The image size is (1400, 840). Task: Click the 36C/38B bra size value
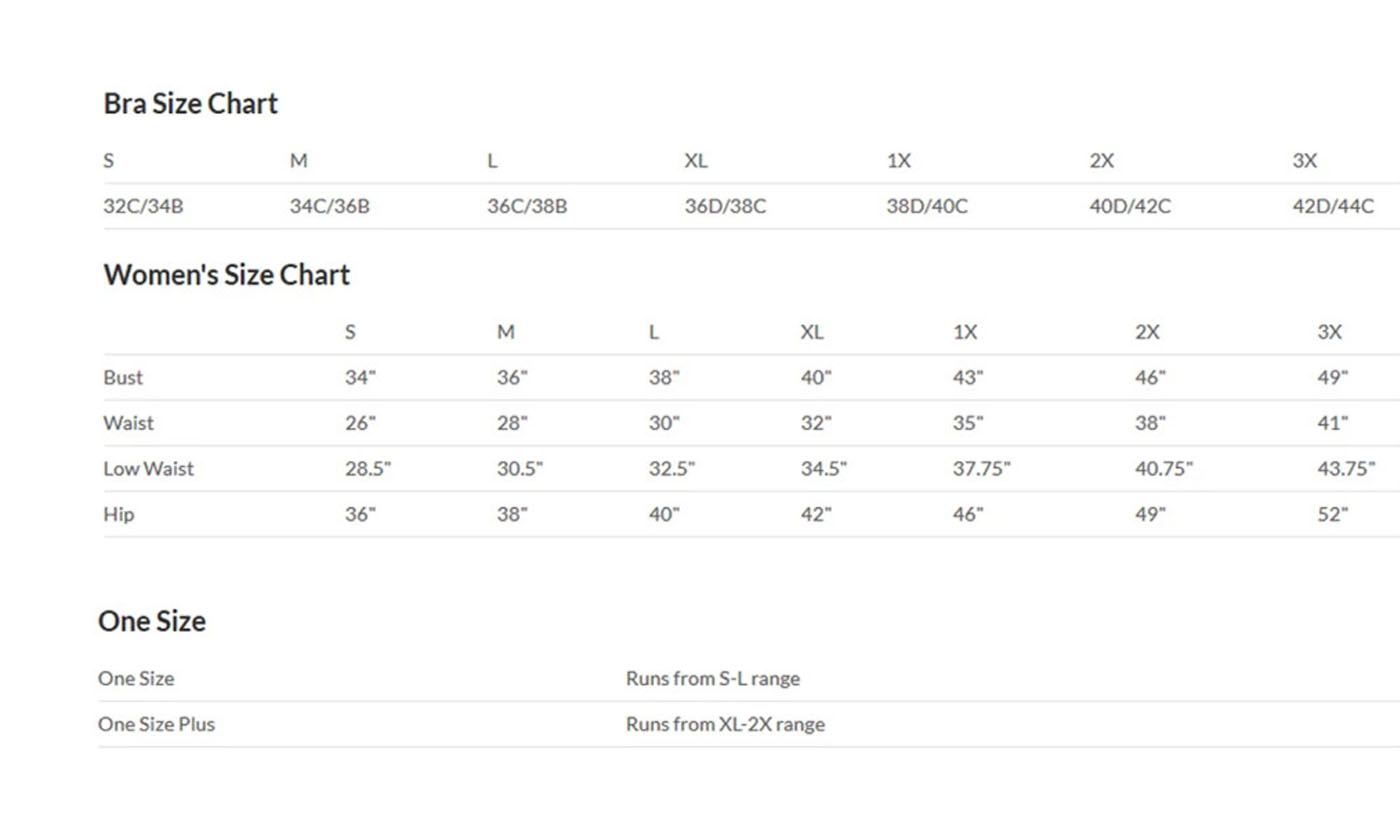pyautogui.click(x=527, y=207)
